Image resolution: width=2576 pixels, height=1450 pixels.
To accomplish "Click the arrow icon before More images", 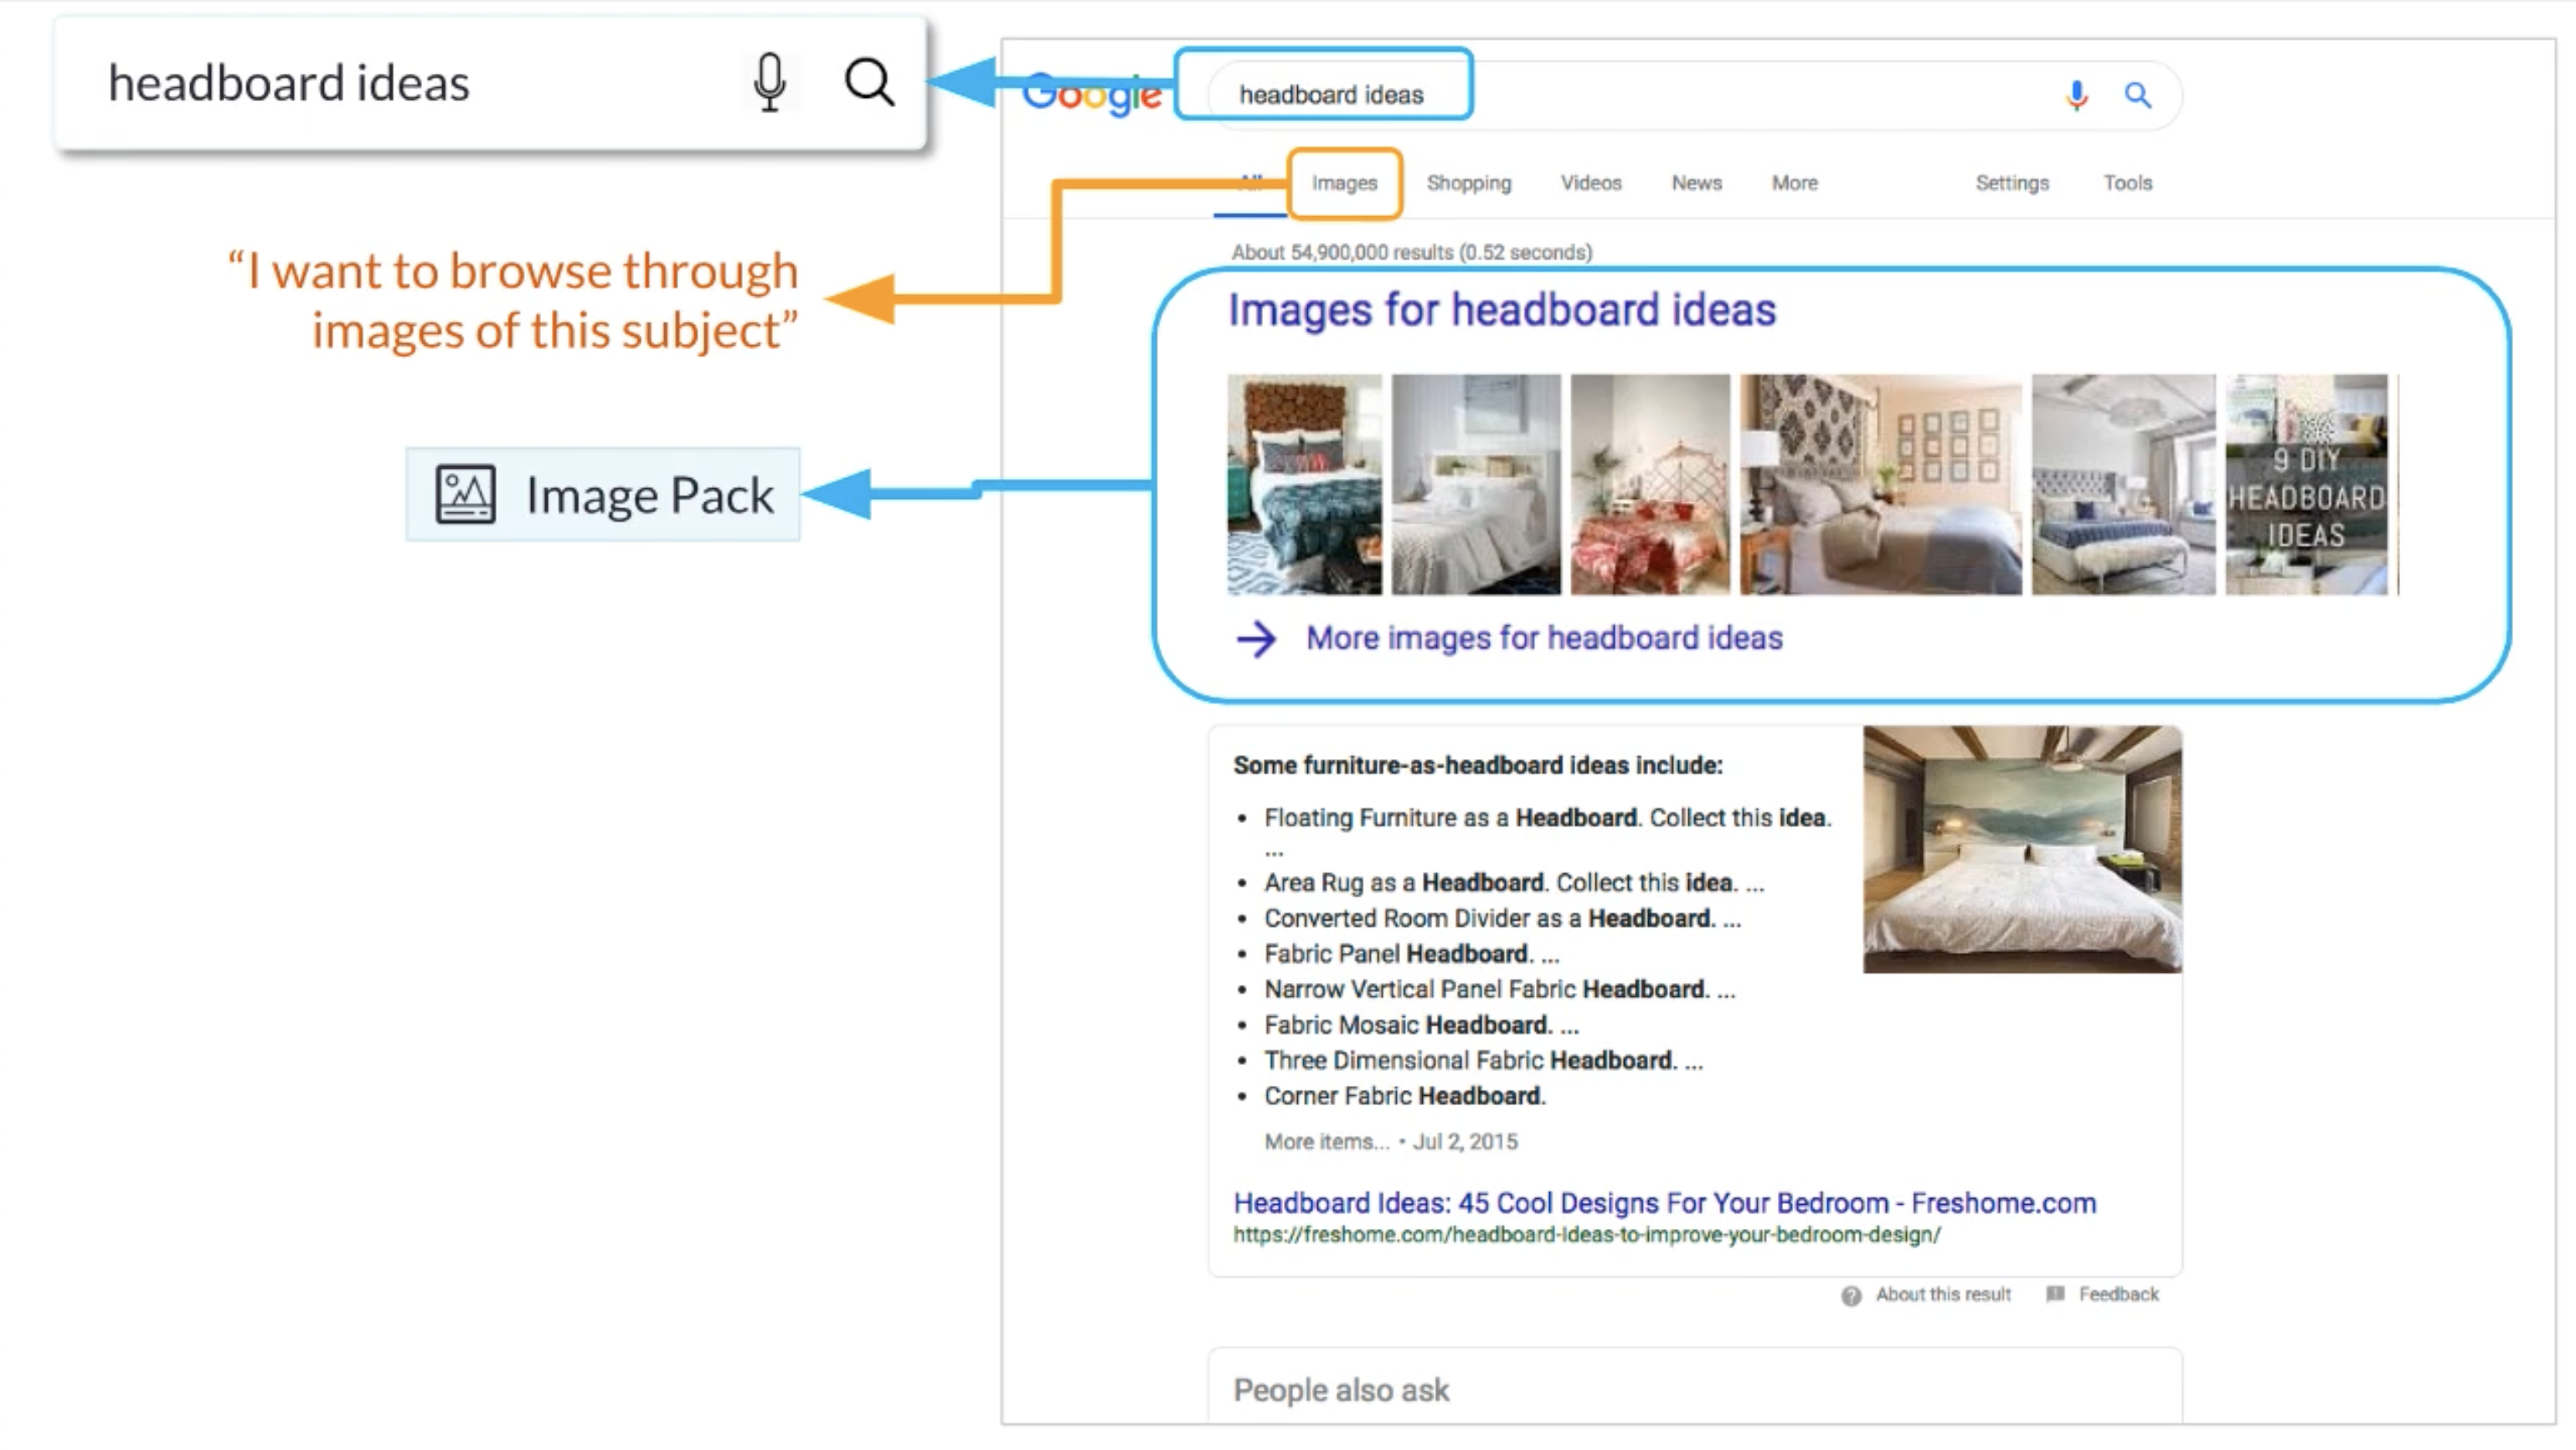I will 1256,638.
